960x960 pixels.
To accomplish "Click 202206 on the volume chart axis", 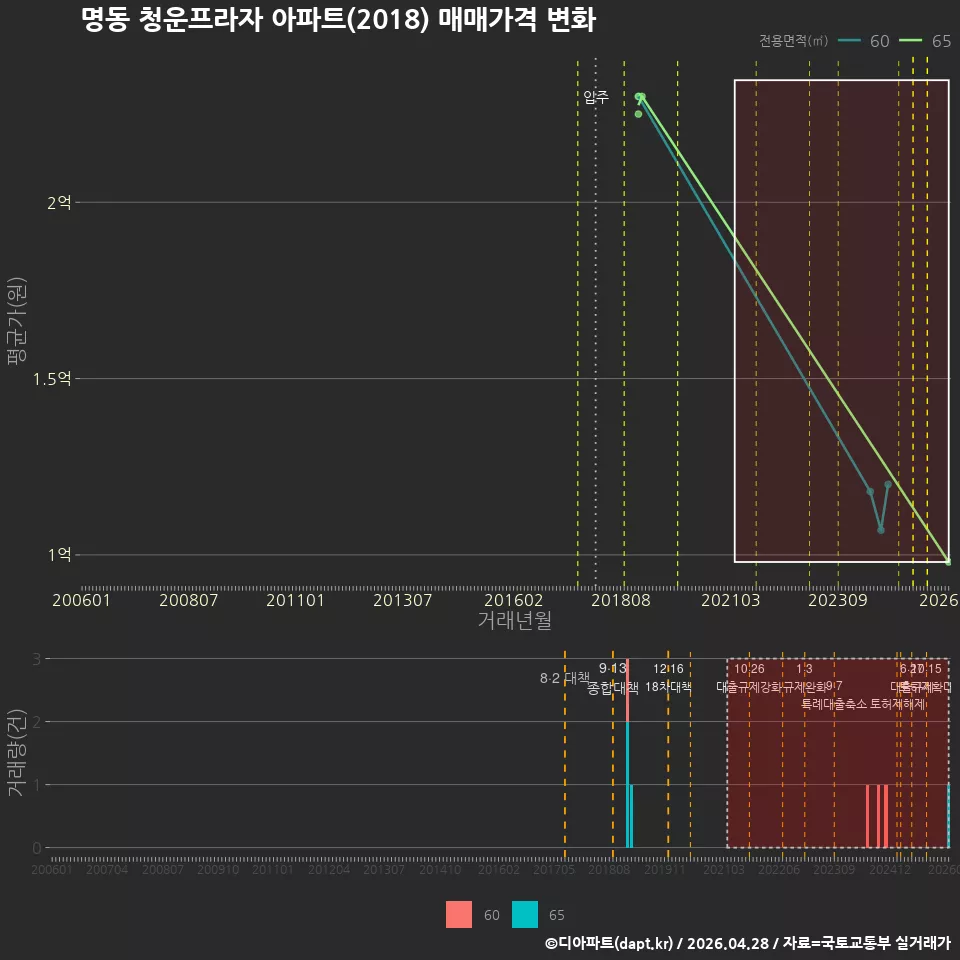I will 779,869.
